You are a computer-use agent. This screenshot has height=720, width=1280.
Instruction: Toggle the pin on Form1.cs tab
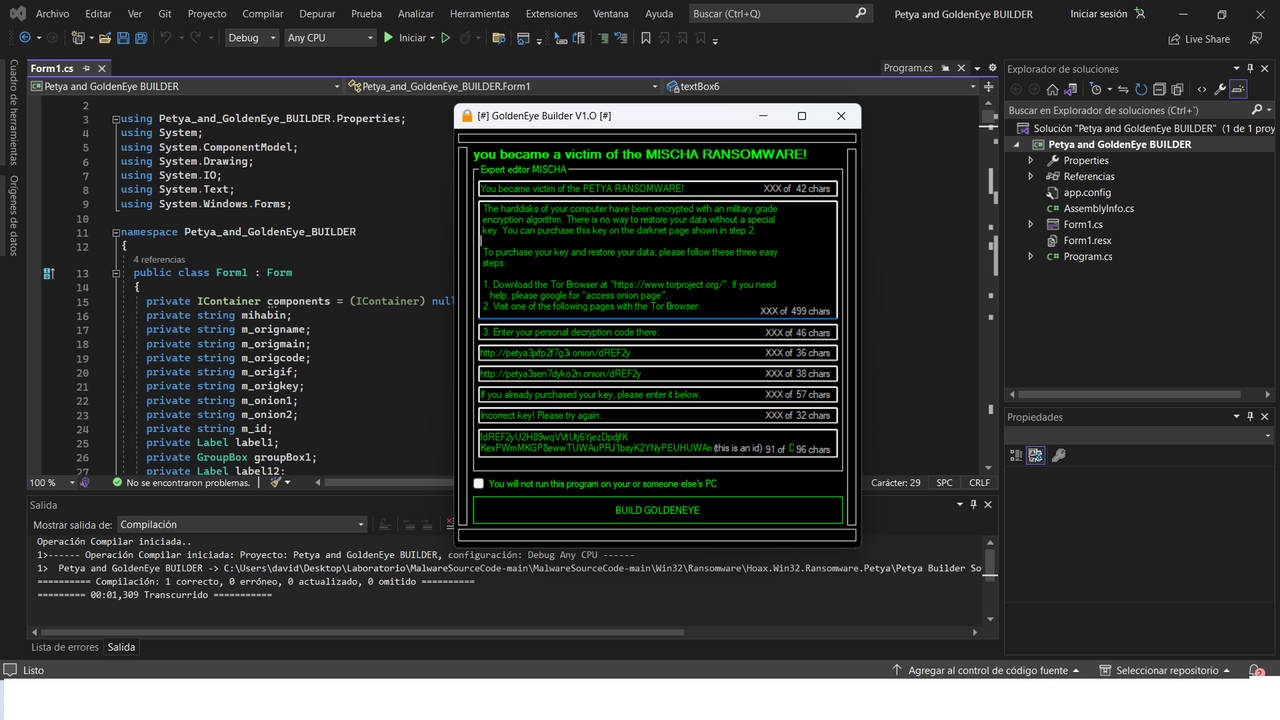click(x=87, y=68)
